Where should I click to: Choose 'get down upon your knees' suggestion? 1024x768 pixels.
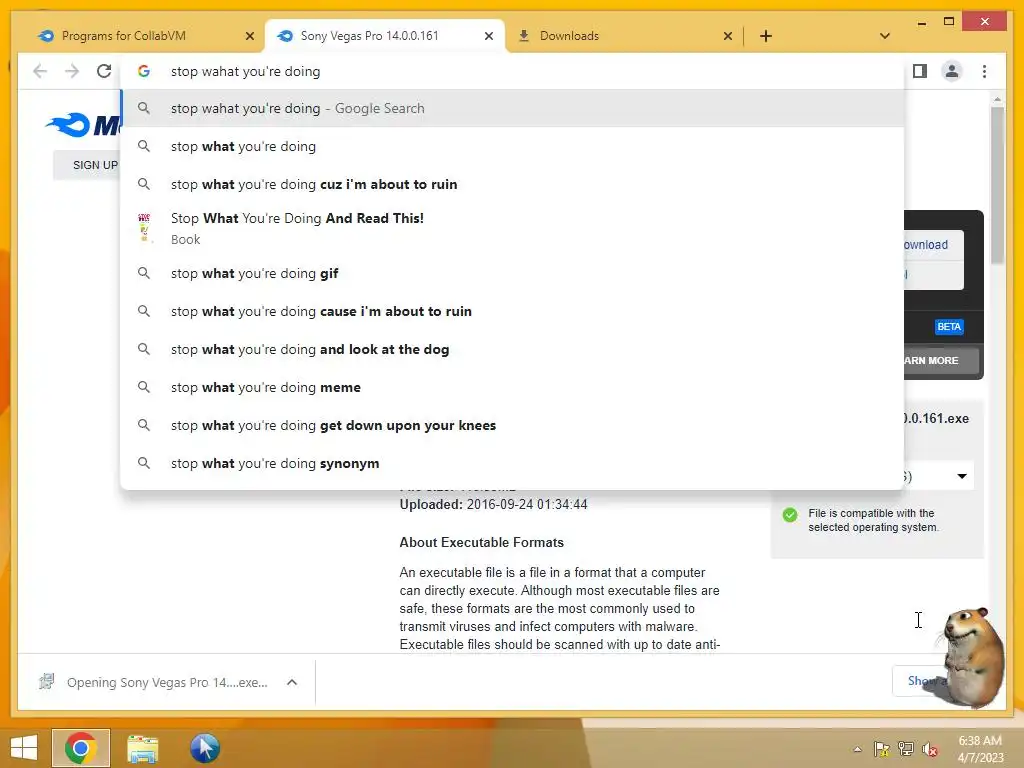tap(513, 425)
